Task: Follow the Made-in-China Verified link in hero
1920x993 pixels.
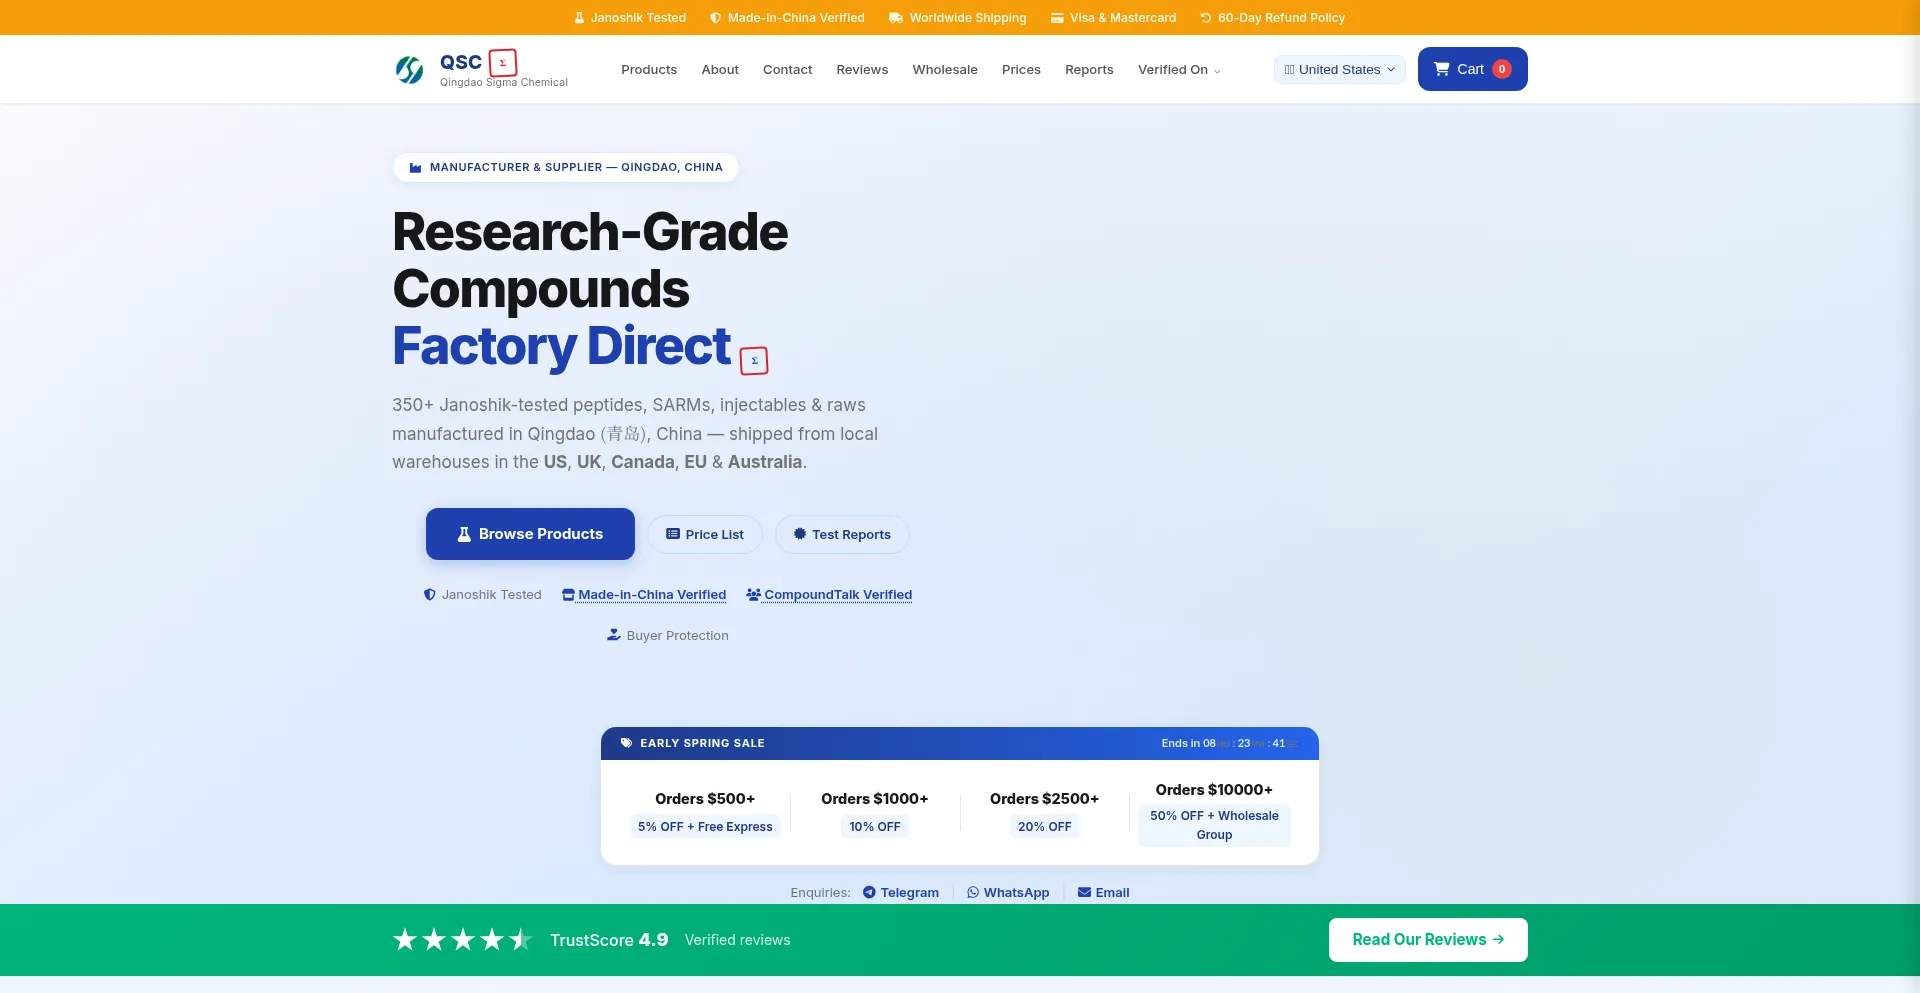Action: [644, 595]
